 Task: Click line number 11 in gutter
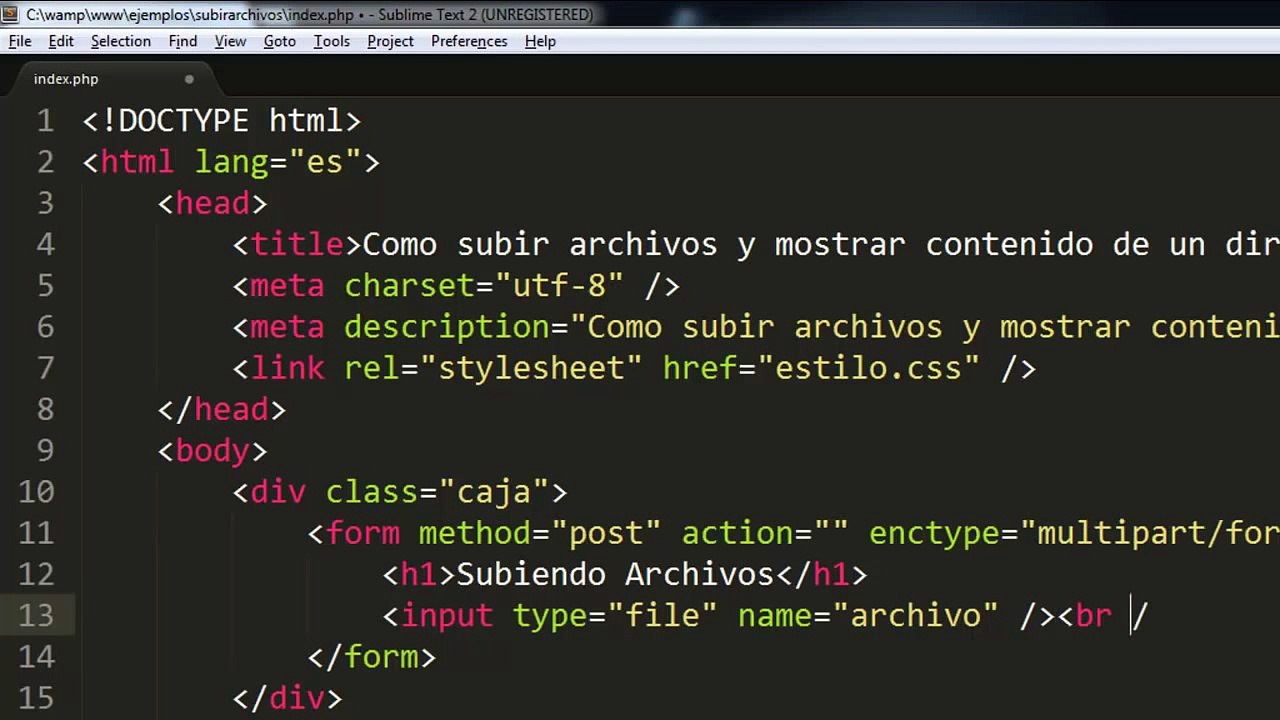pyautogui.click(x=37, y=533)
